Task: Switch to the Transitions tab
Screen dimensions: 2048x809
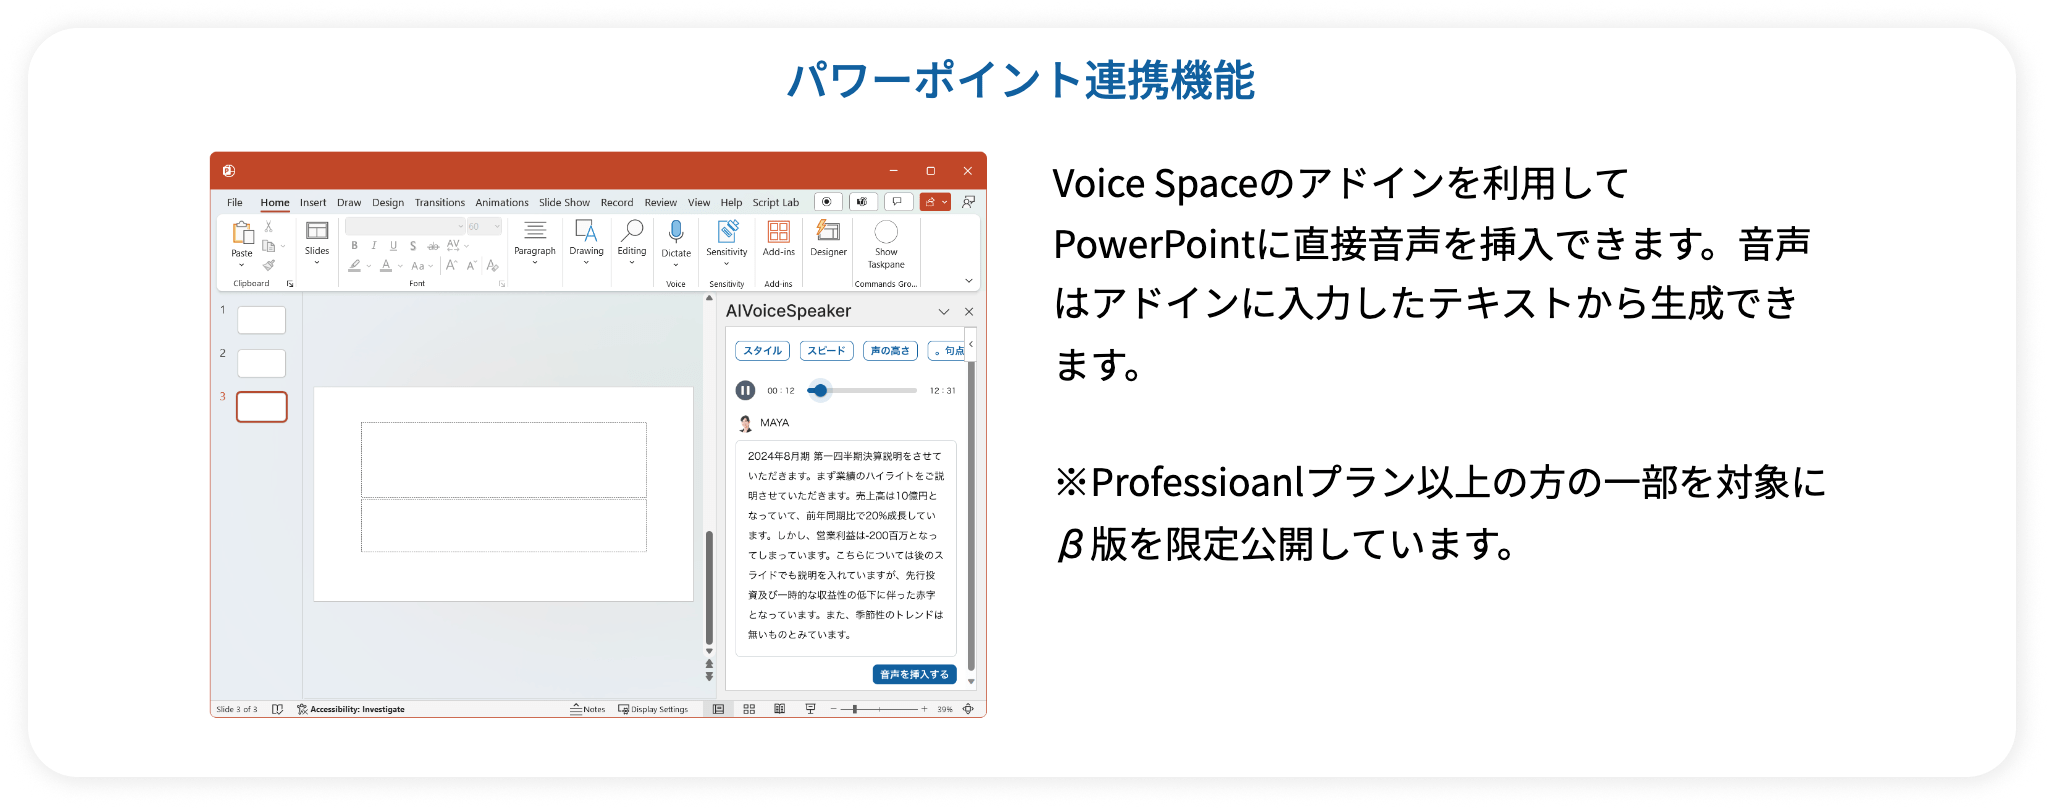Action: click(x=440, y=202)
